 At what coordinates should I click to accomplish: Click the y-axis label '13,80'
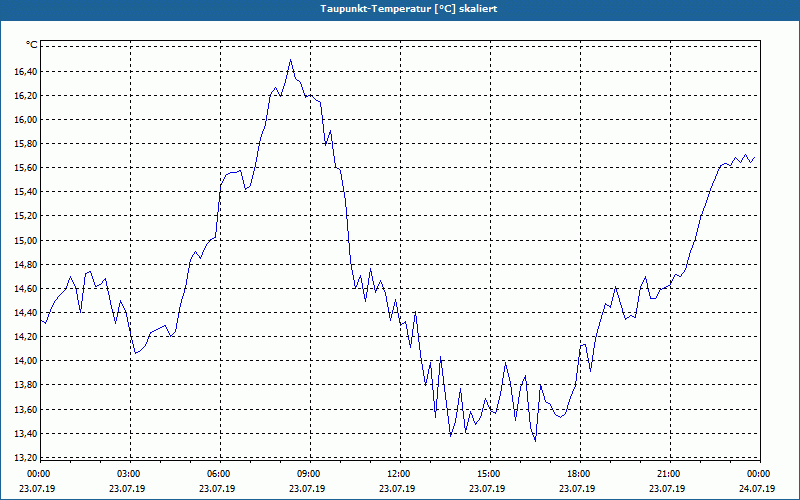click(x=26, y=385)
